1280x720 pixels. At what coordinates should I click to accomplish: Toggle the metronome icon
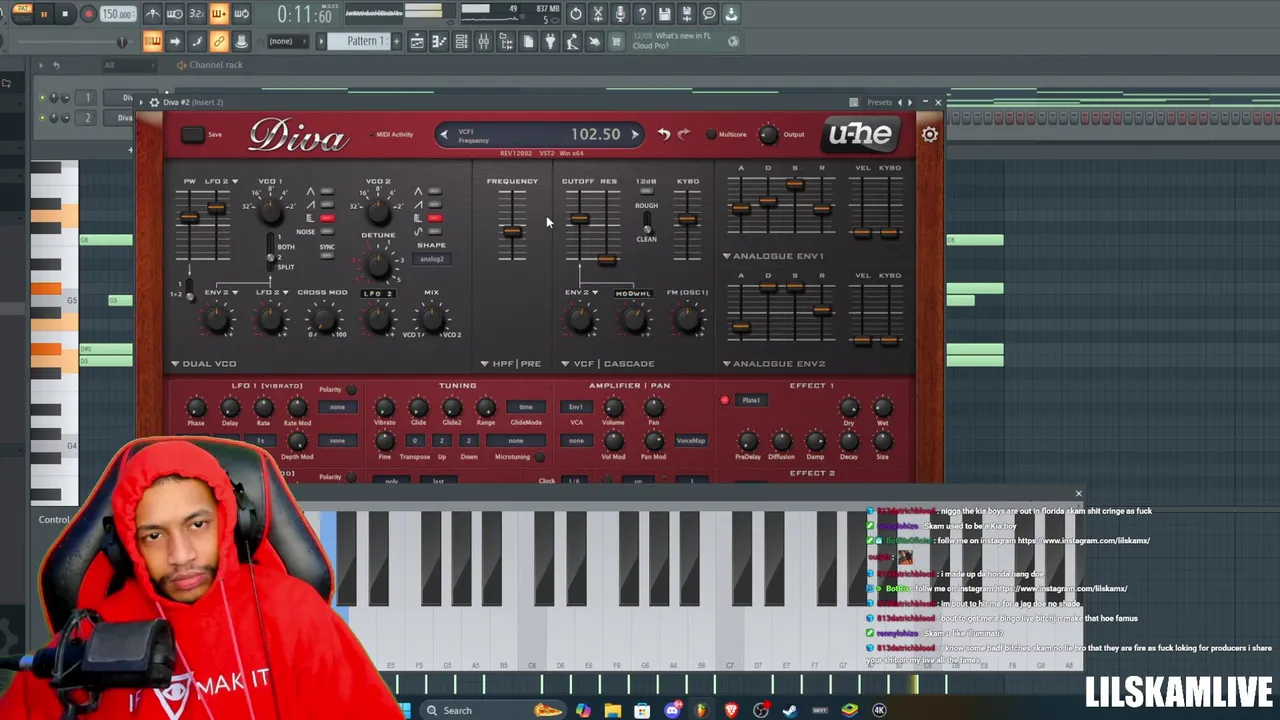tap(153, 14)
